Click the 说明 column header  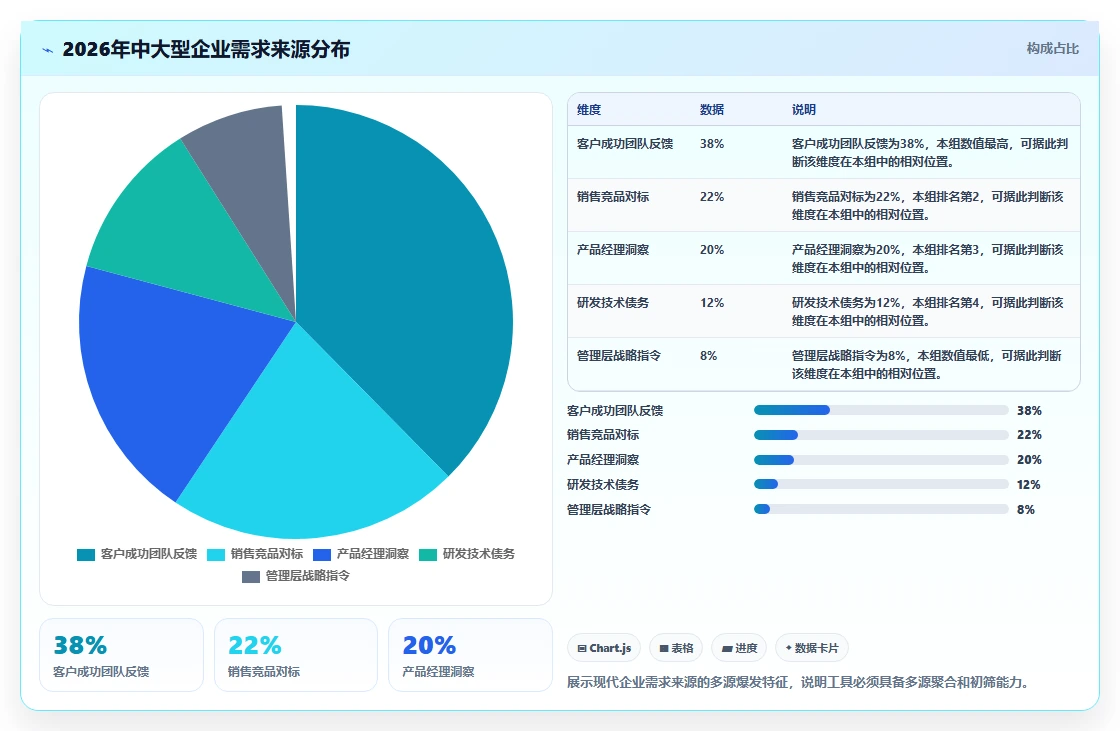[804, 109]
